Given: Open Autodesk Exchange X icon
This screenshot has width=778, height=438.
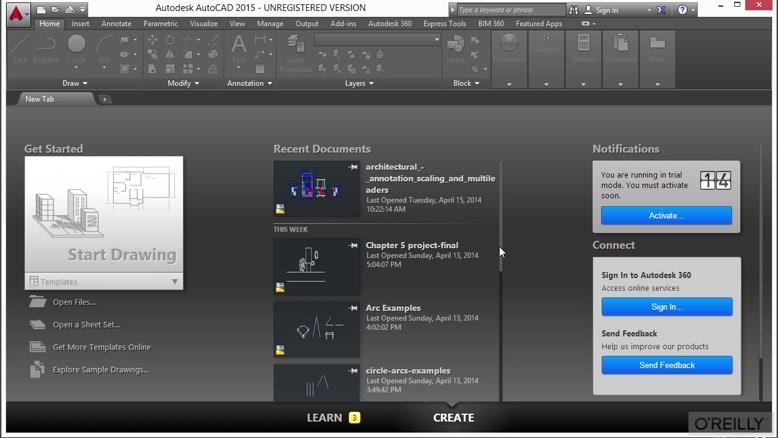Looking at the screenshot, I should 661,10.
